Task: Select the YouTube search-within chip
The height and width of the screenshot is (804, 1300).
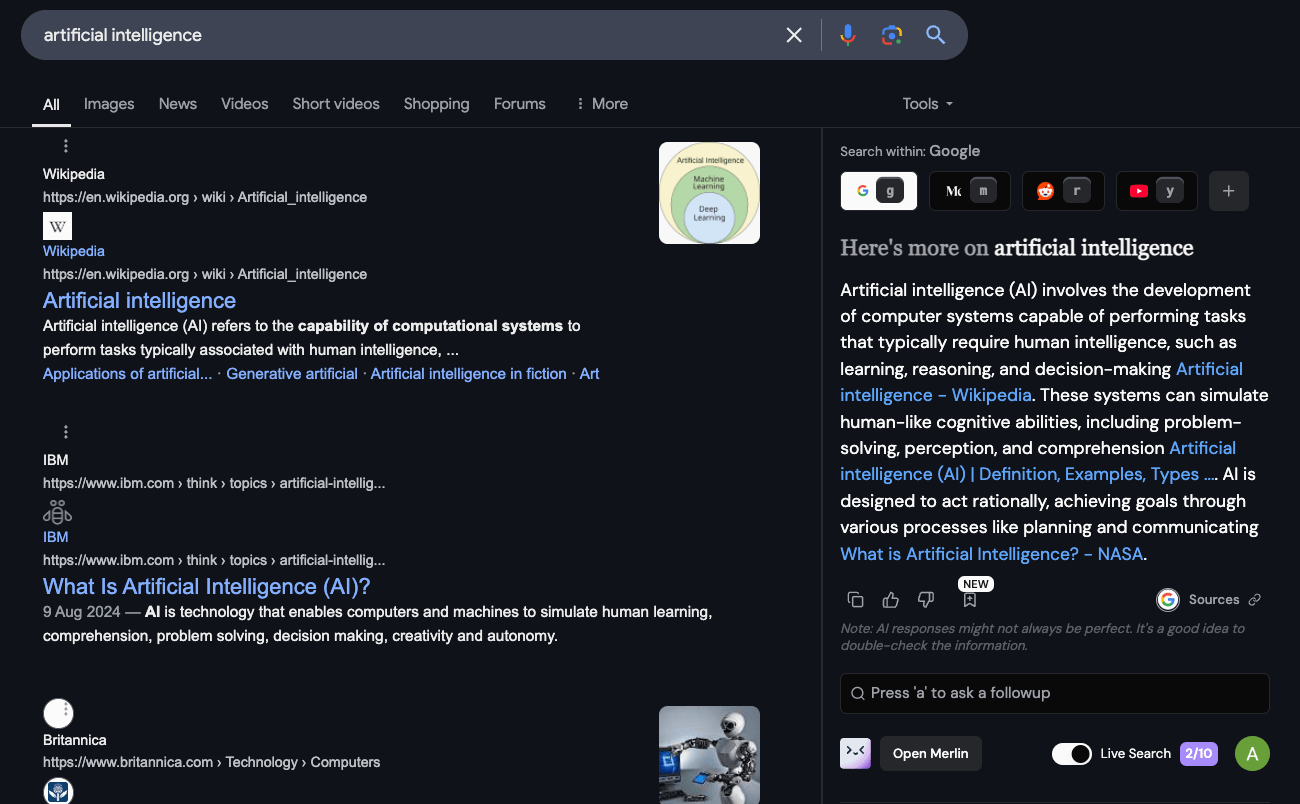Action: [1156, 191]
